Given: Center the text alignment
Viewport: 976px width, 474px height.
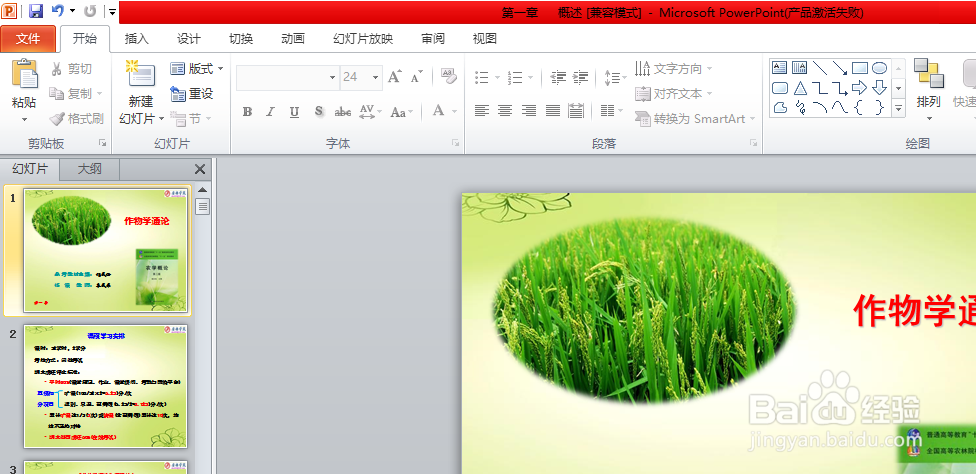Looking at the screenshot, I should [505, 111].
